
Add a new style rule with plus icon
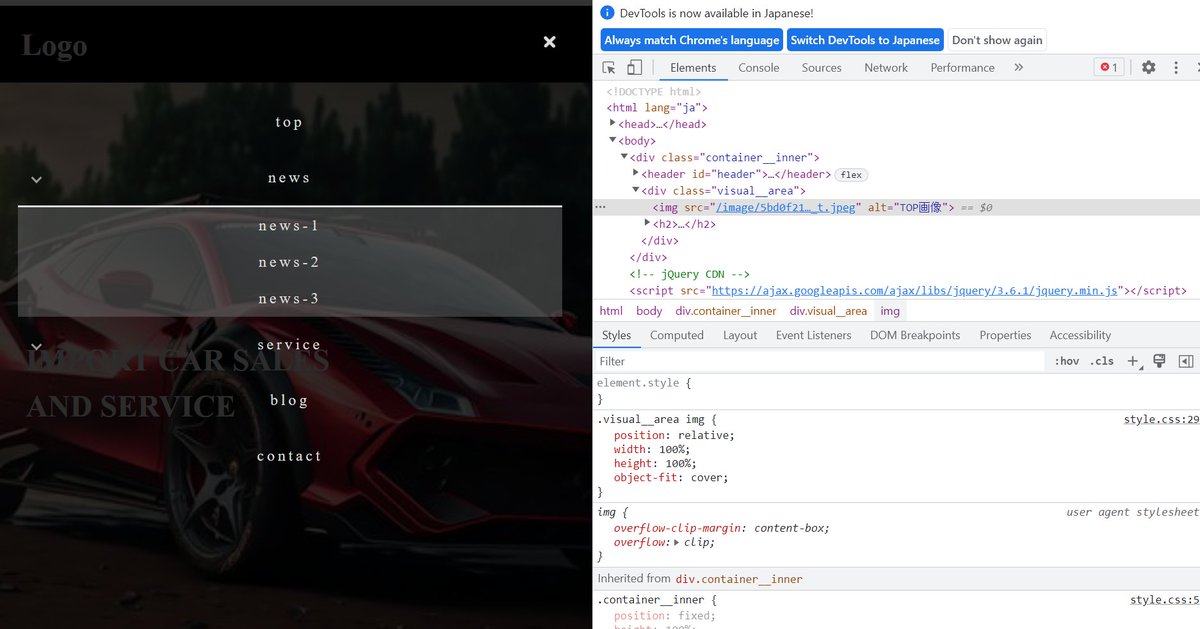tap(1134, 361)
